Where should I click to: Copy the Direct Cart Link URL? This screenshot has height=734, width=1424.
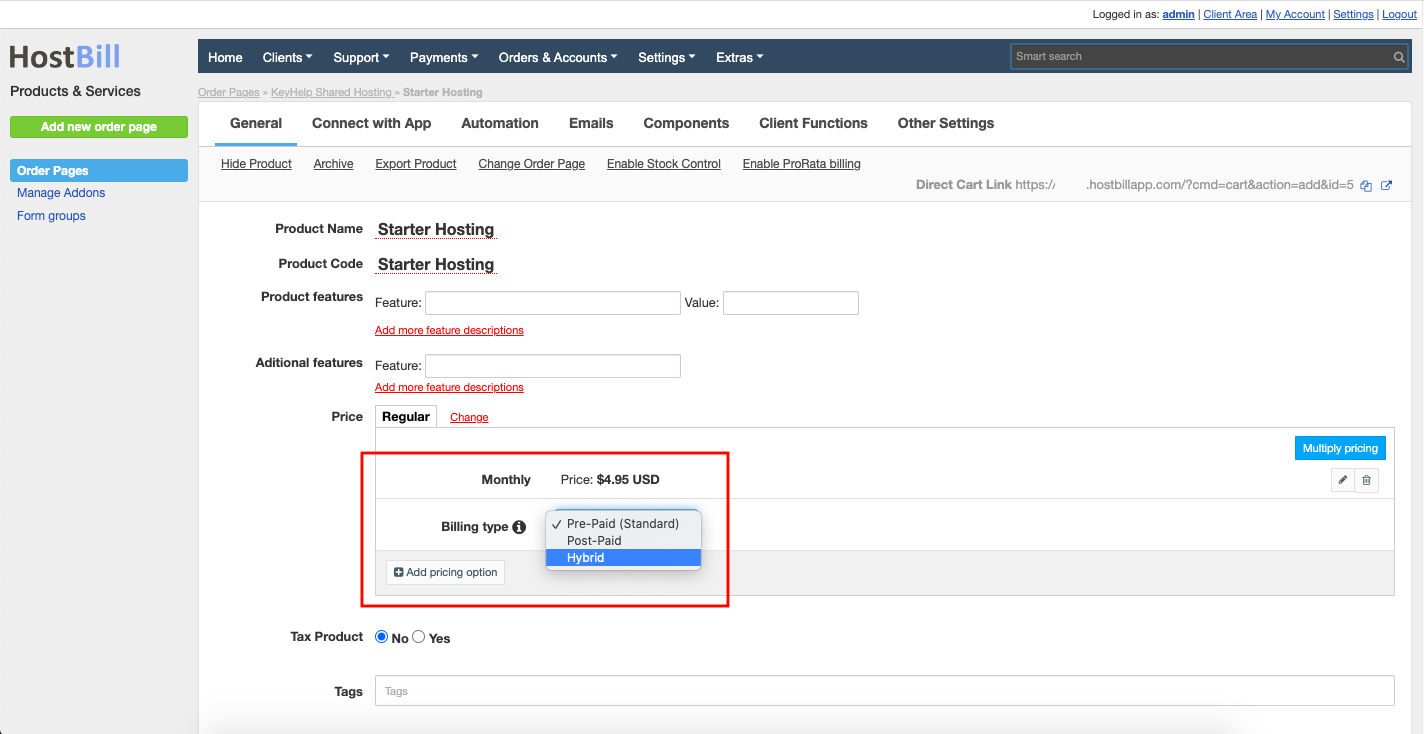[x=1366, y=185]
